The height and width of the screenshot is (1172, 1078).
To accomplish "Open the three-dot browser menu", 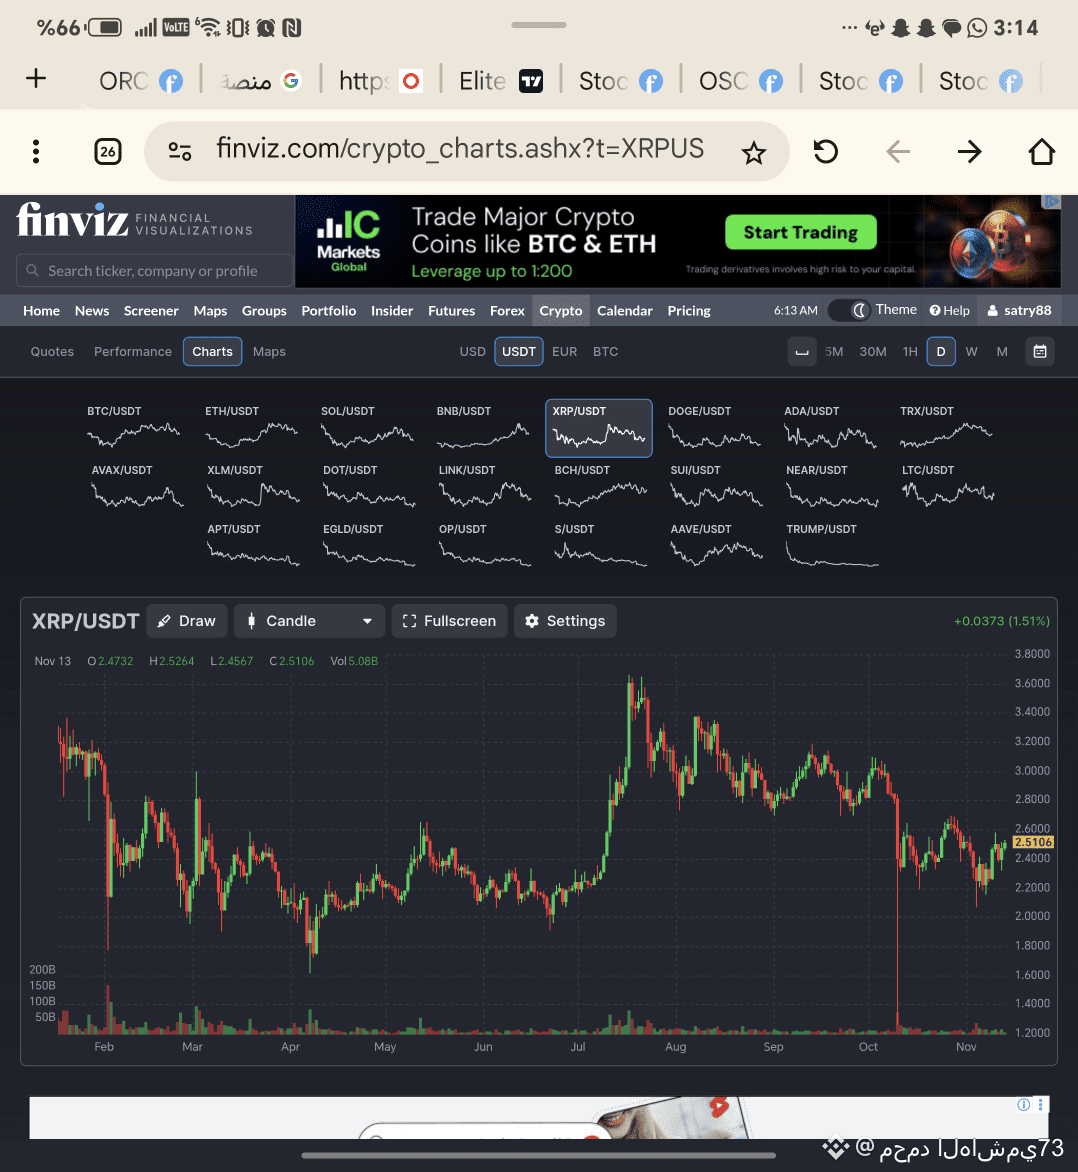I will (x=36, y=152).
